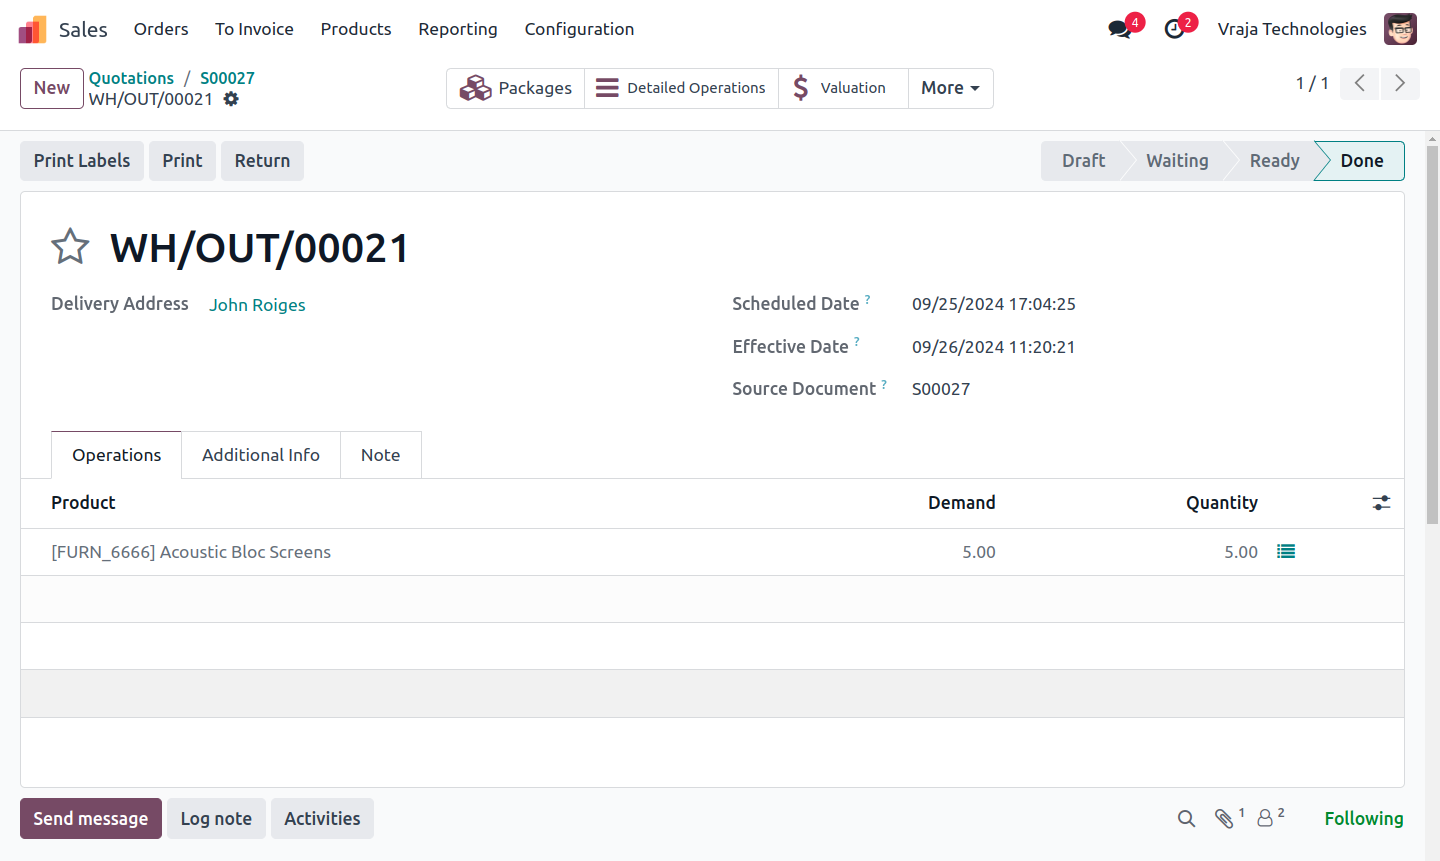Open column options adjust icon in table header
The width and height of the screenshot is (1440, 861).
(1381, 503)
